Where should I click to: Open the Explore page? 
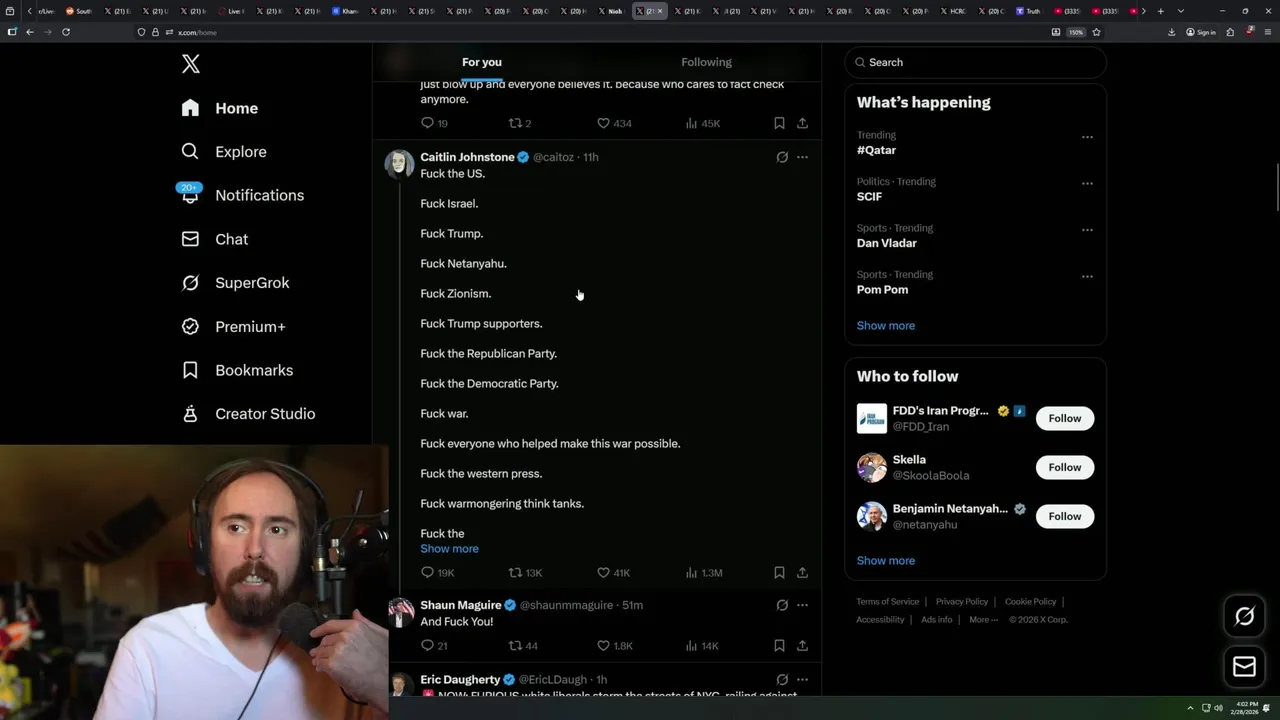click(224, 152)
